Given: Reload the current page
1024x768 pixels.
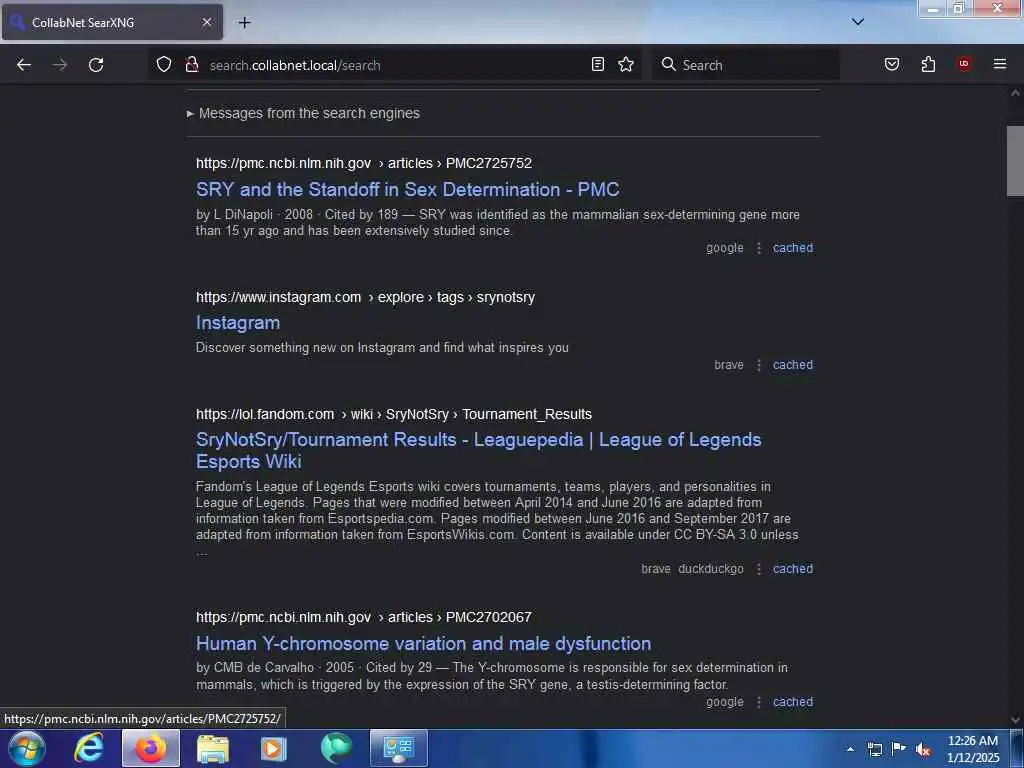Looking at the screenshot, I should pyautogui.click(x=96, y=65).
